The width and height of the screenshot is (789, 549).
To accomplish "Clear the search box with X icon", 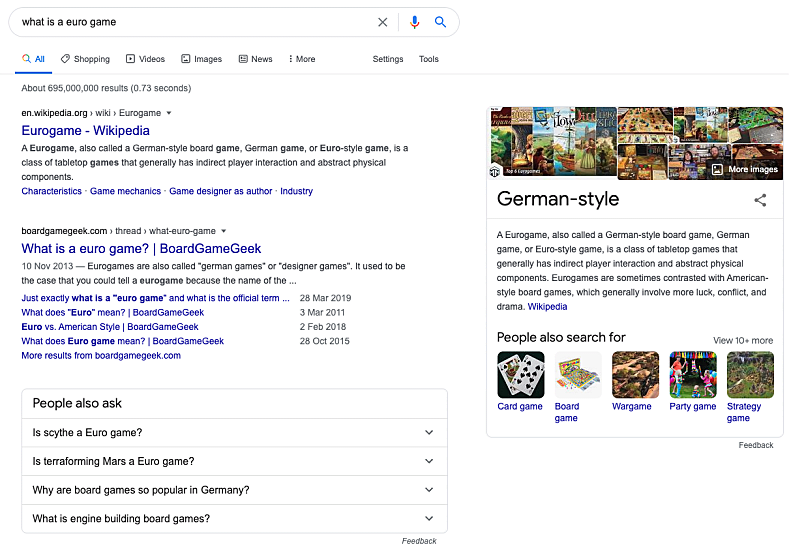I will [x=382, y=22].
